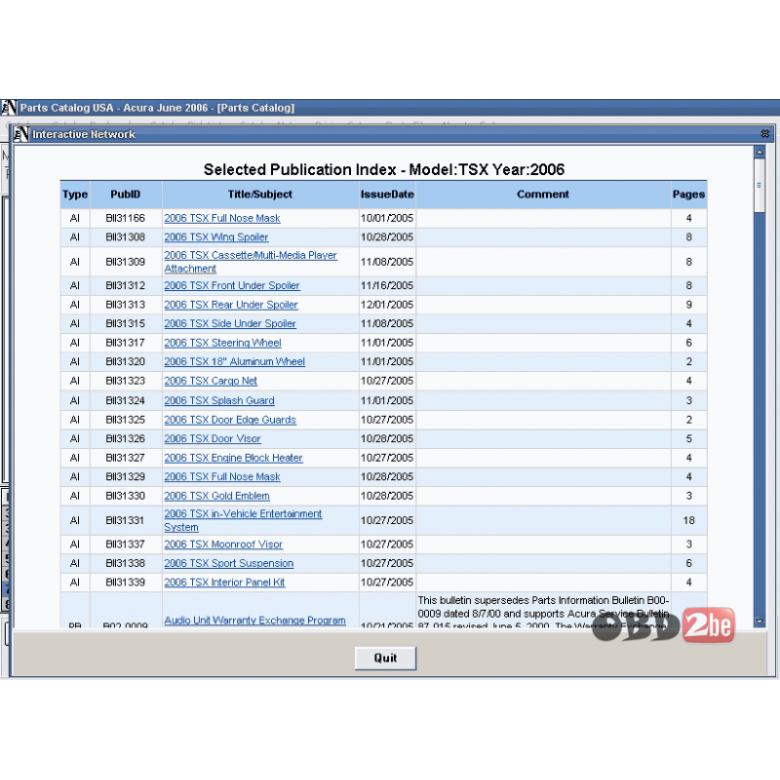Select PubID cell BII31320

coord(125,362)
